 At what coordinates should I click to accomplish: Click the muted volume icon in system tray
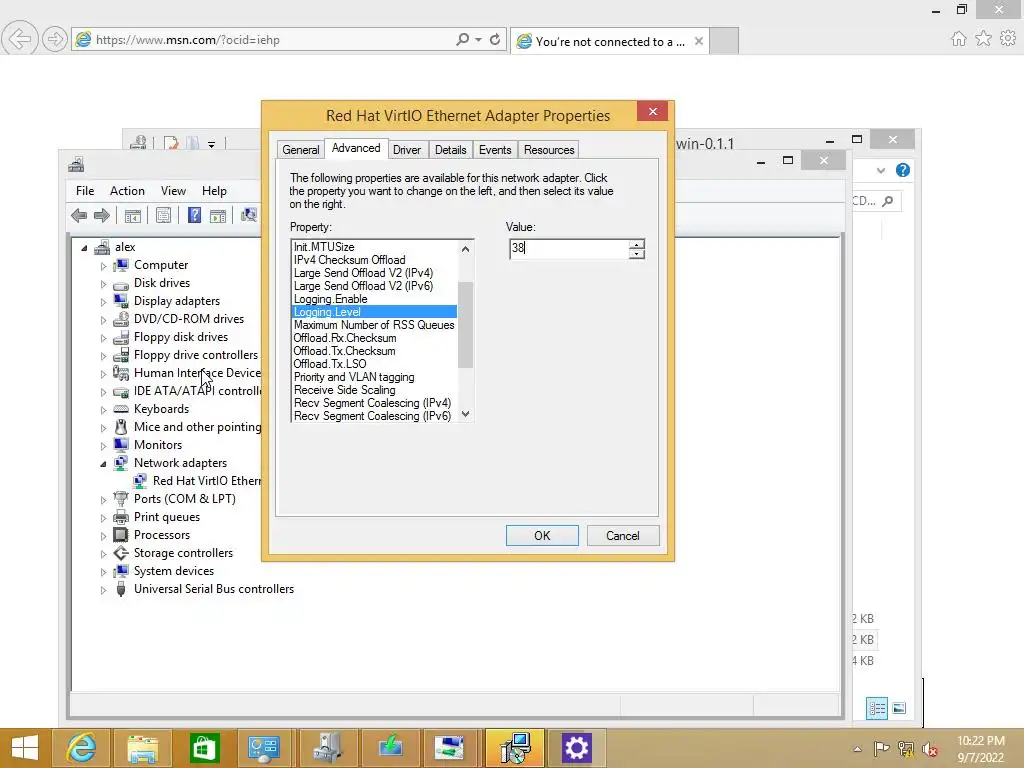coord(930,748)
